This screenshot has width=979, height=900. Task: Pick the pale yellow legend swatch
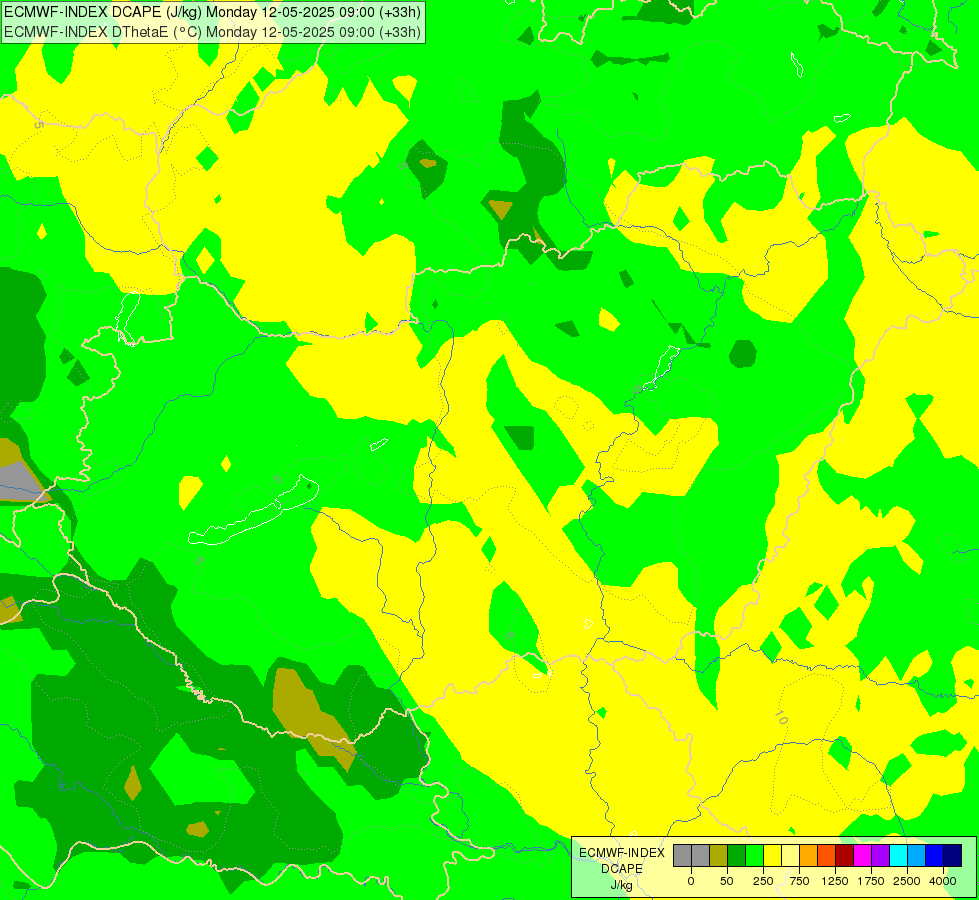tap(790, 855)
